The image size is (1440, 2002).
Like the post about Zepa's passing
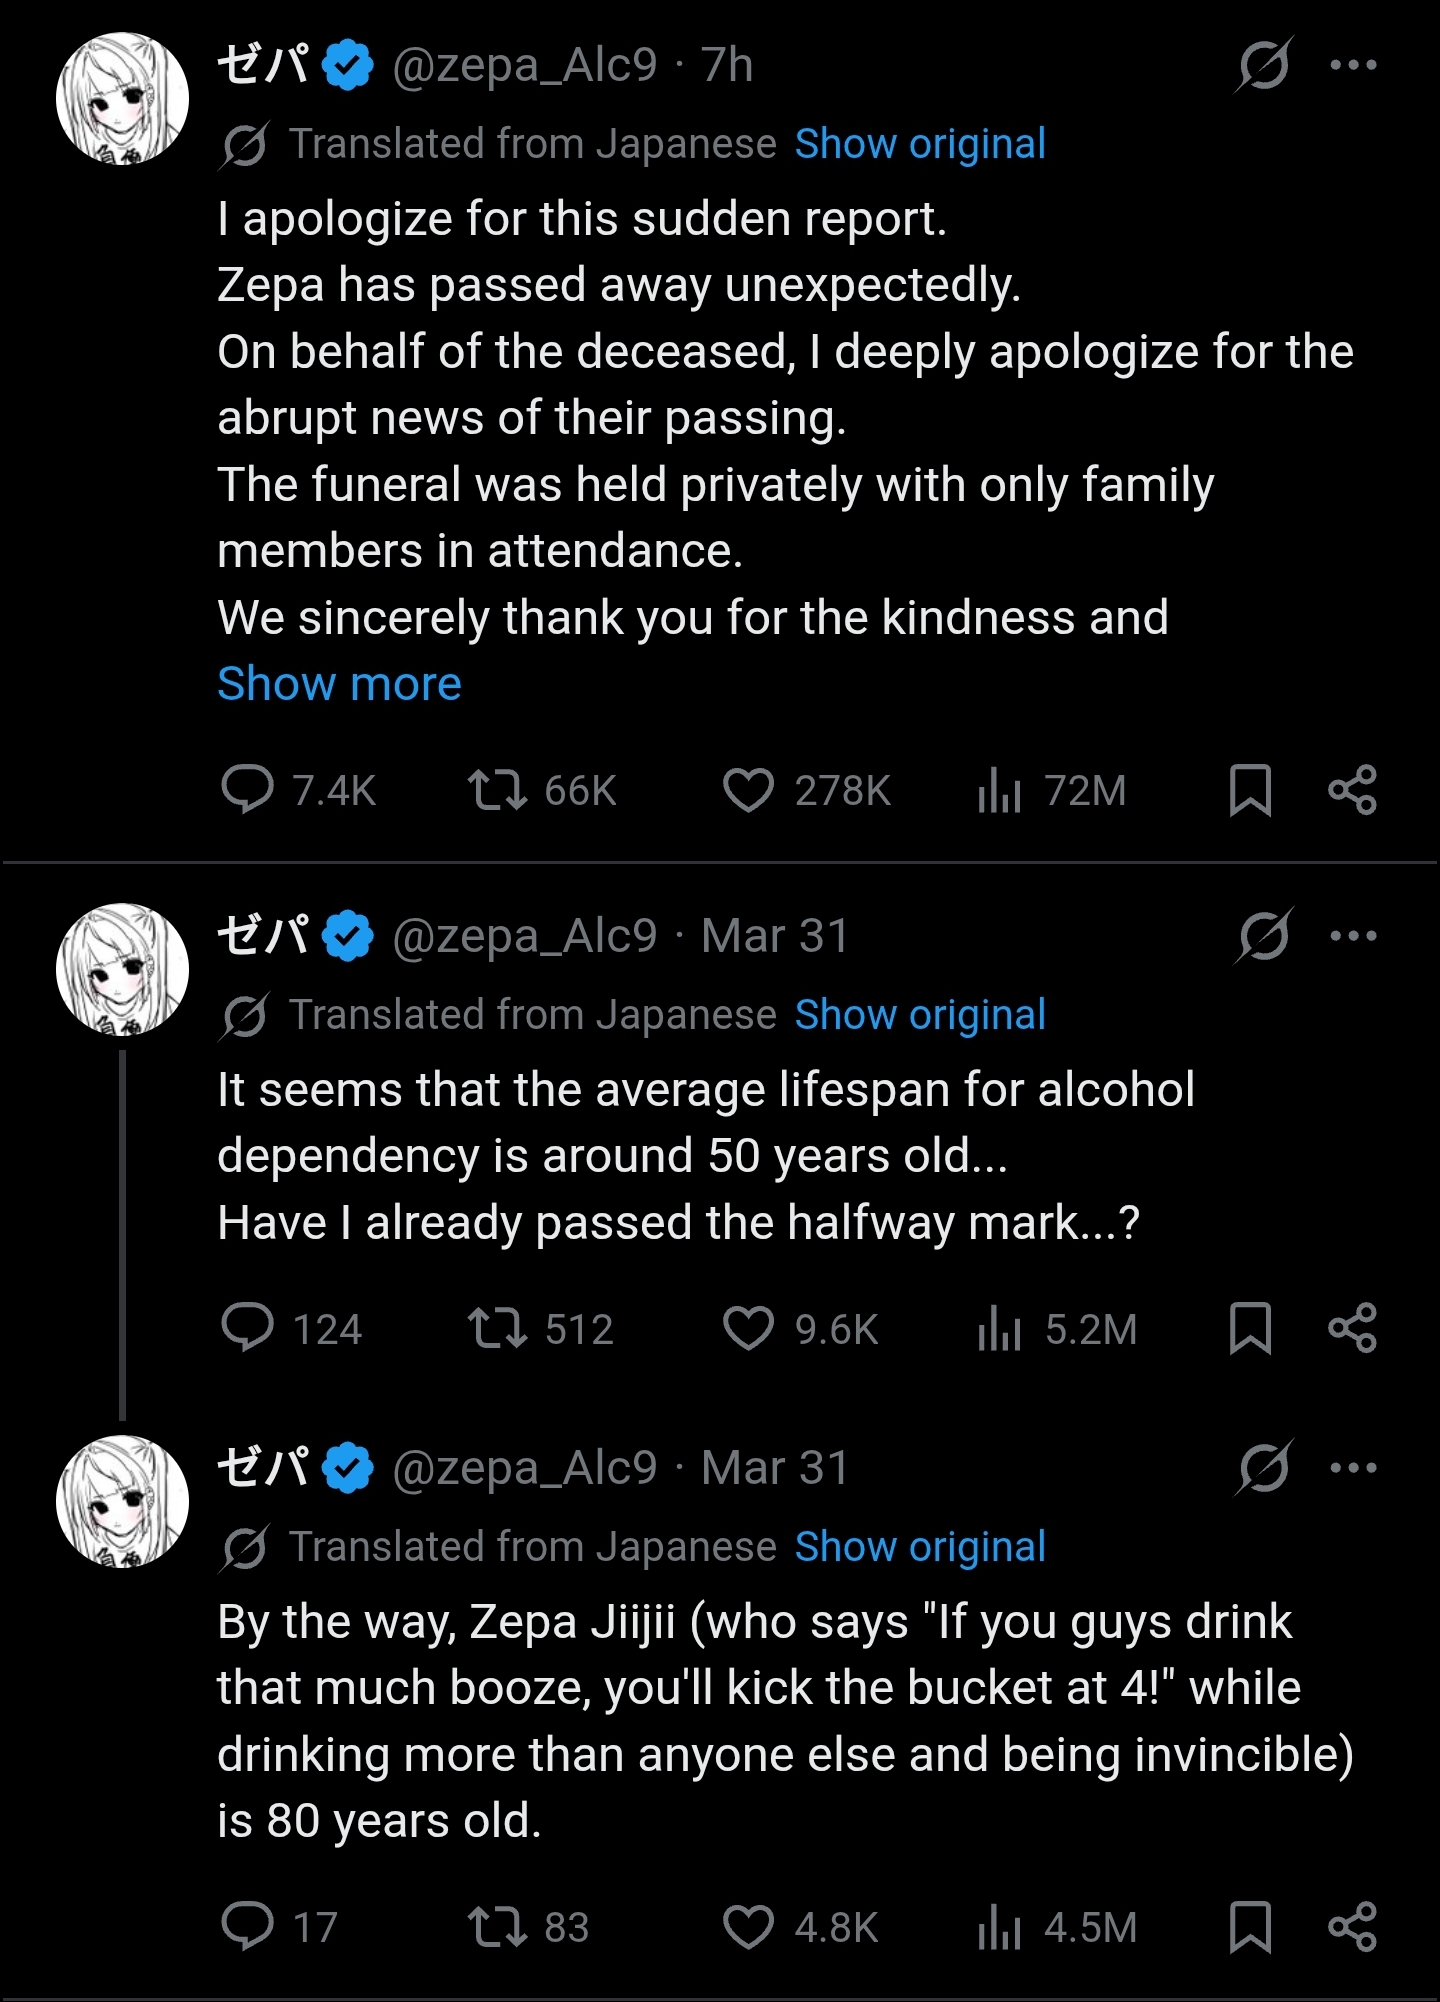(748, 790)
